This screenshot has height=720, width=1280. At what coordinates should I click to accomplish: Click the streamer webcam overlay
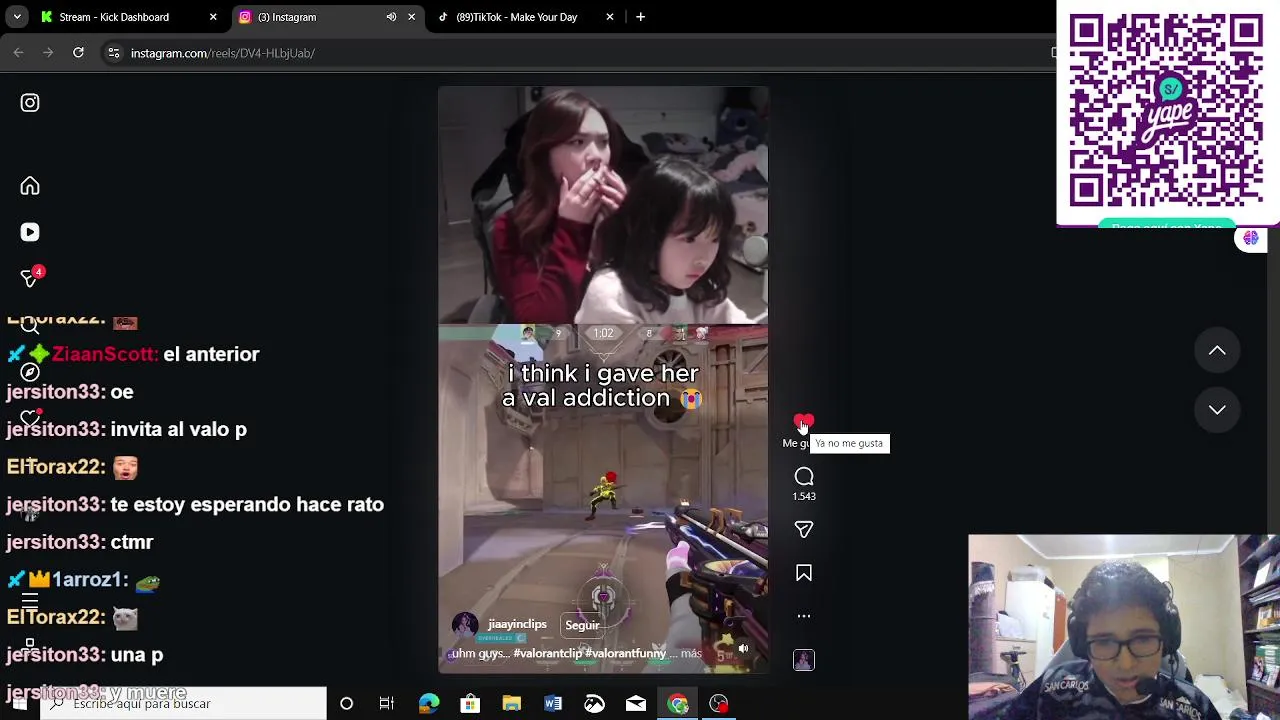click(x=1124, y=627)
